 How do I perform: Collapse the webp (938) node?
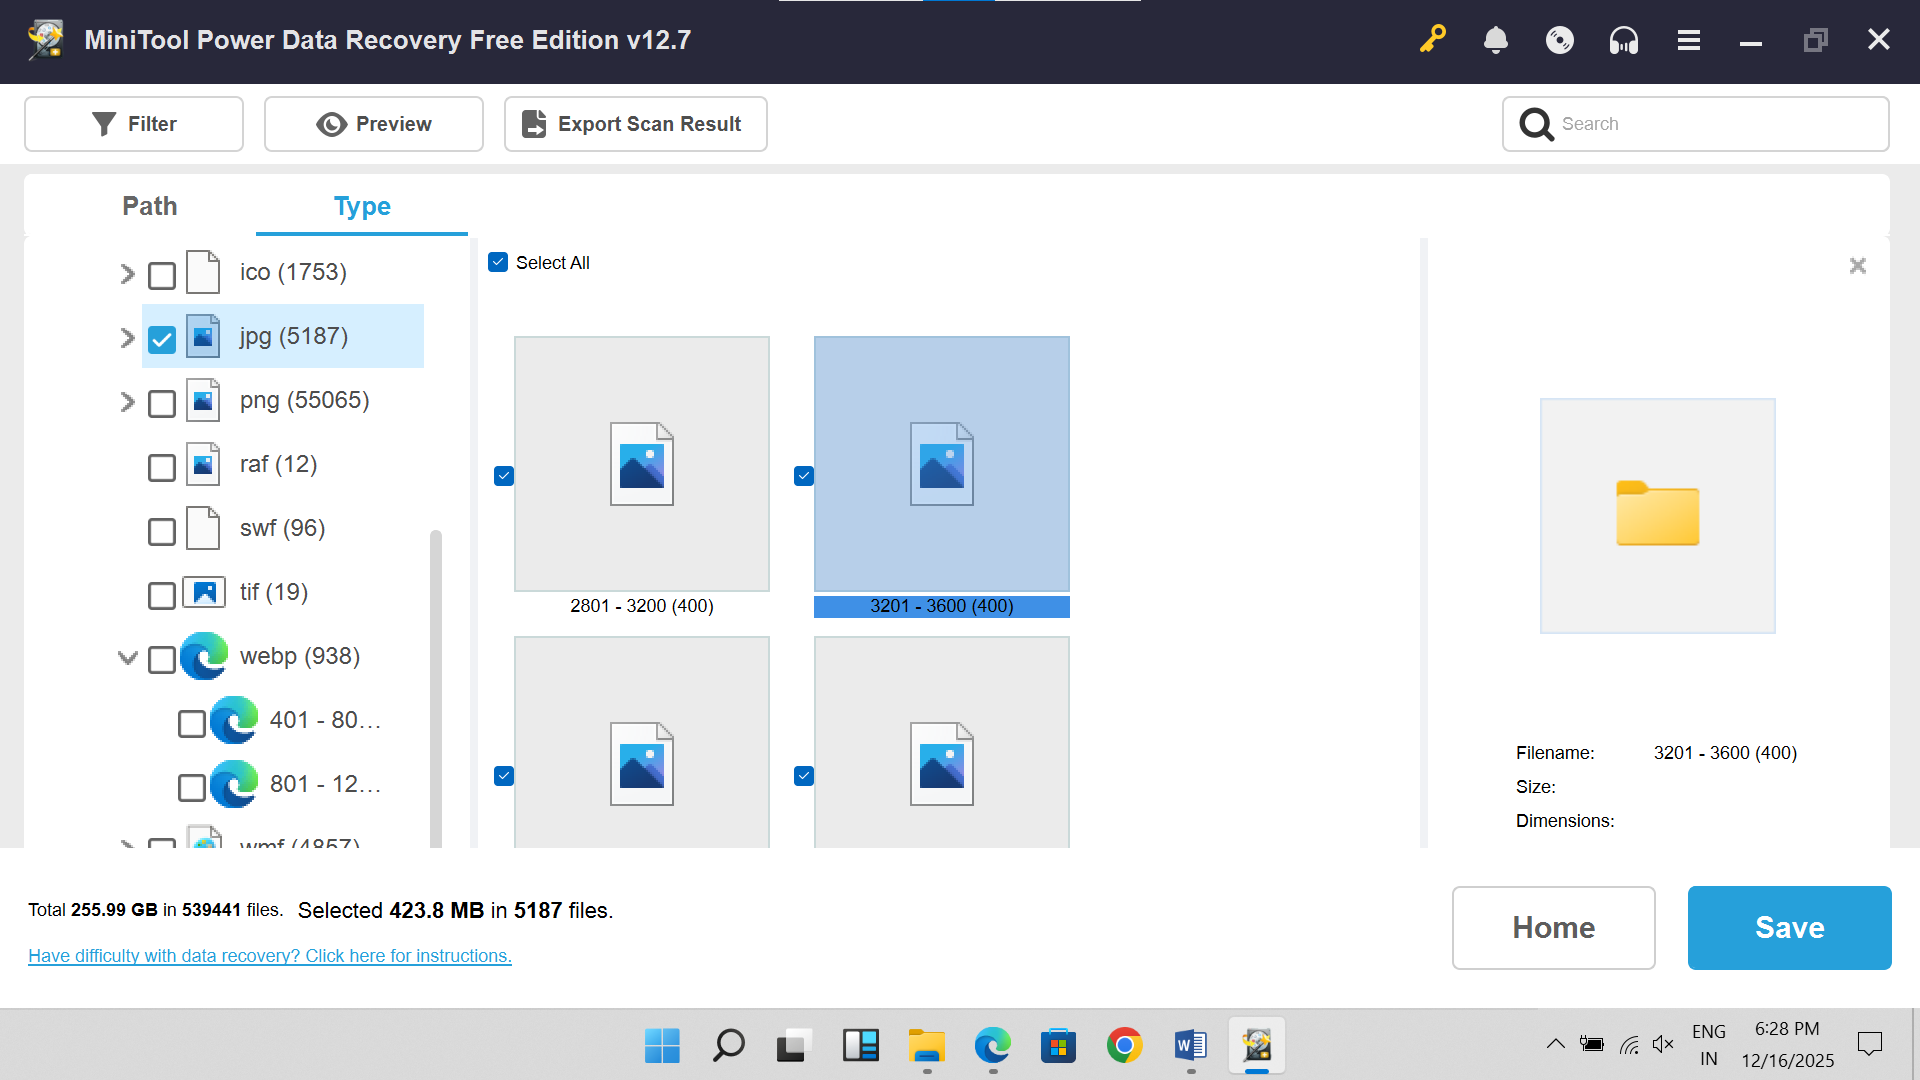pos(127,657)
